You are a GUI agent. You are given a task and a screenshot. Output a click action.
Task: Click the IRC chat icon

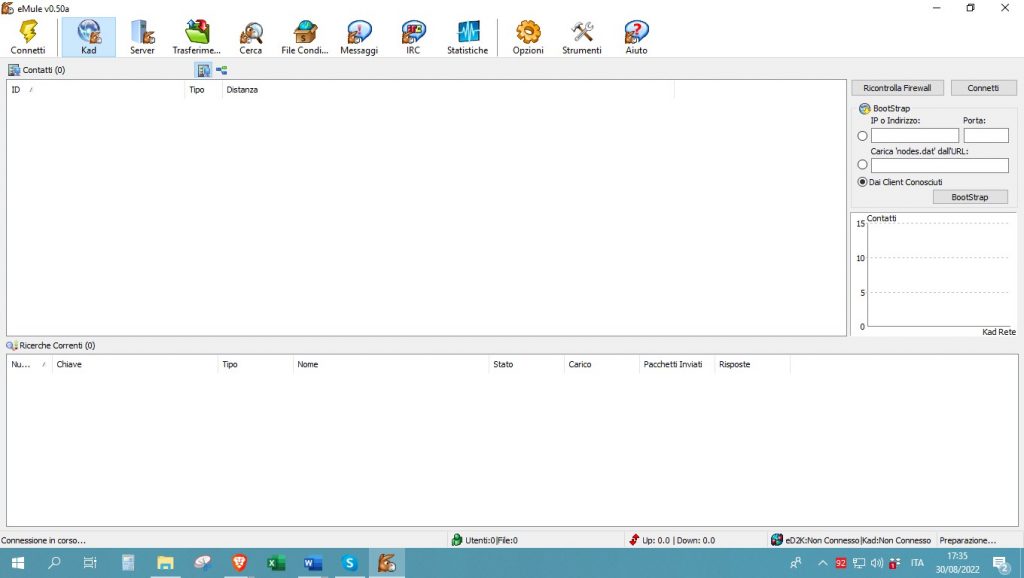(412, 32)
